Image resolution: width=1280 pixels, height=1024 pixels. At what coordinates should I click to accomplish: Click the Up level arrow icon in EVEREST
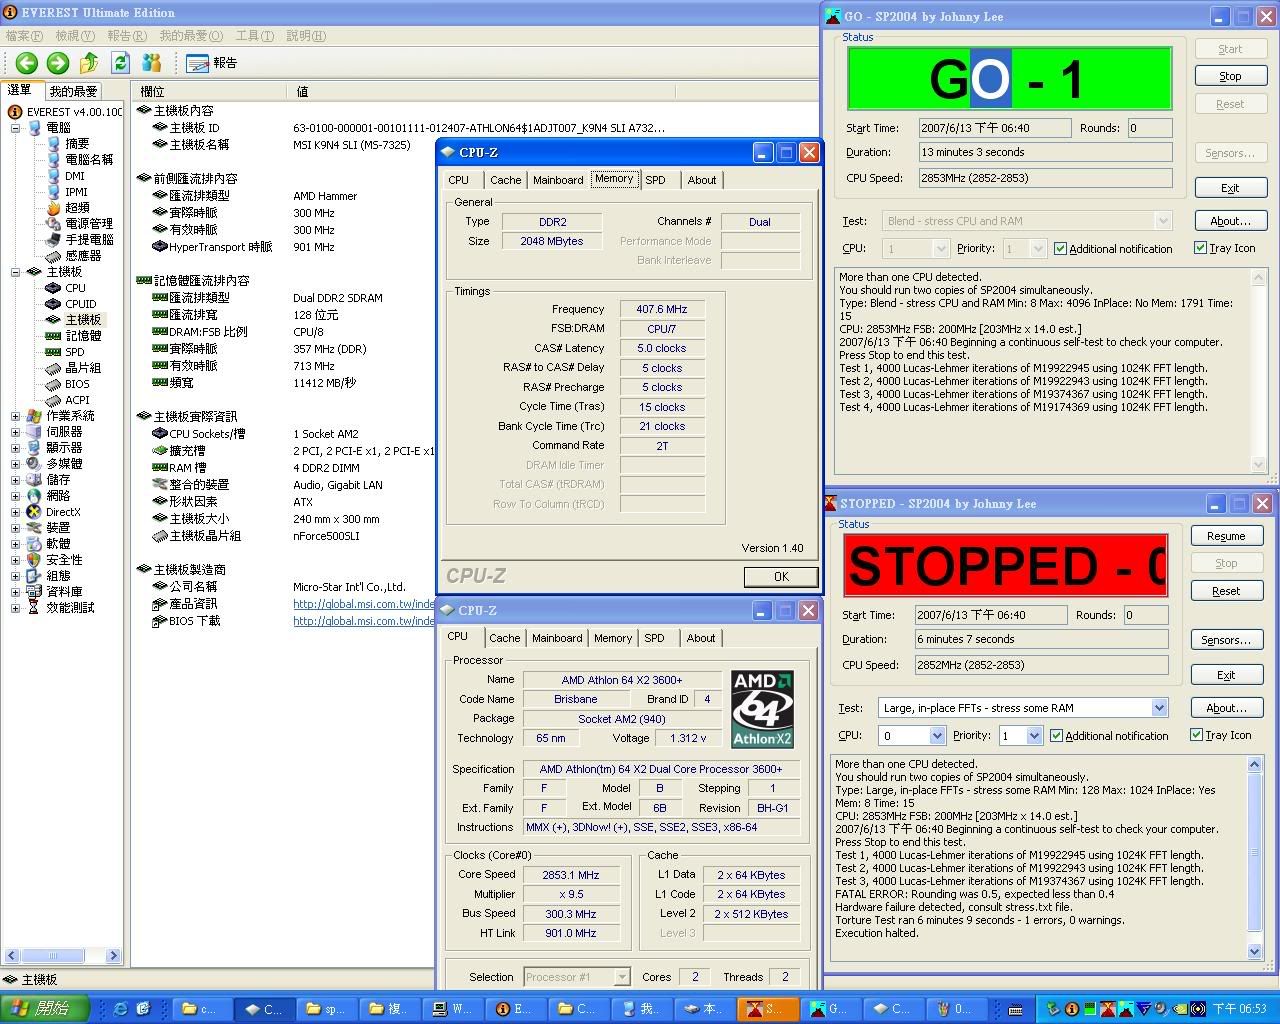(x=89, y=63)
